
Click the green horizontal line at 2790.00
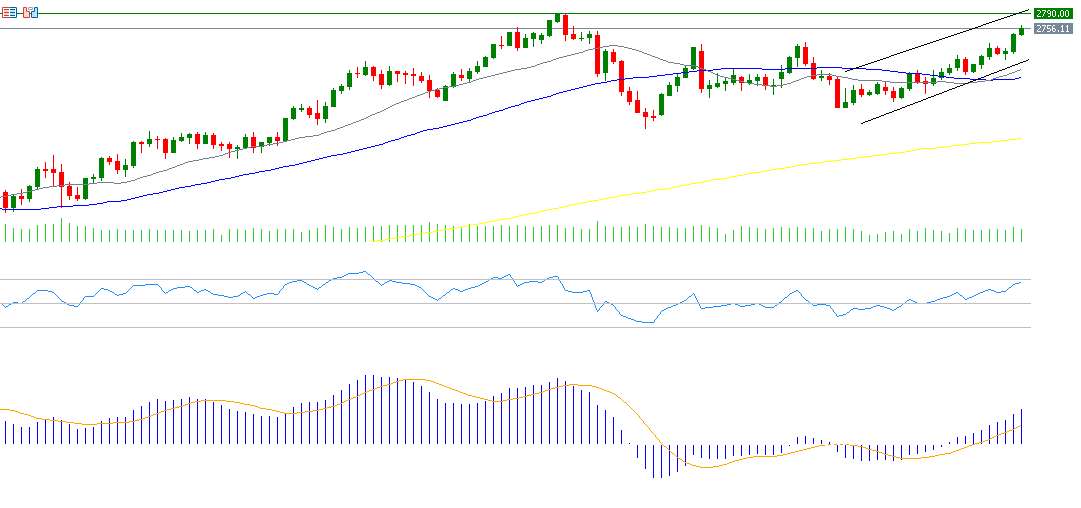[300, 13]
